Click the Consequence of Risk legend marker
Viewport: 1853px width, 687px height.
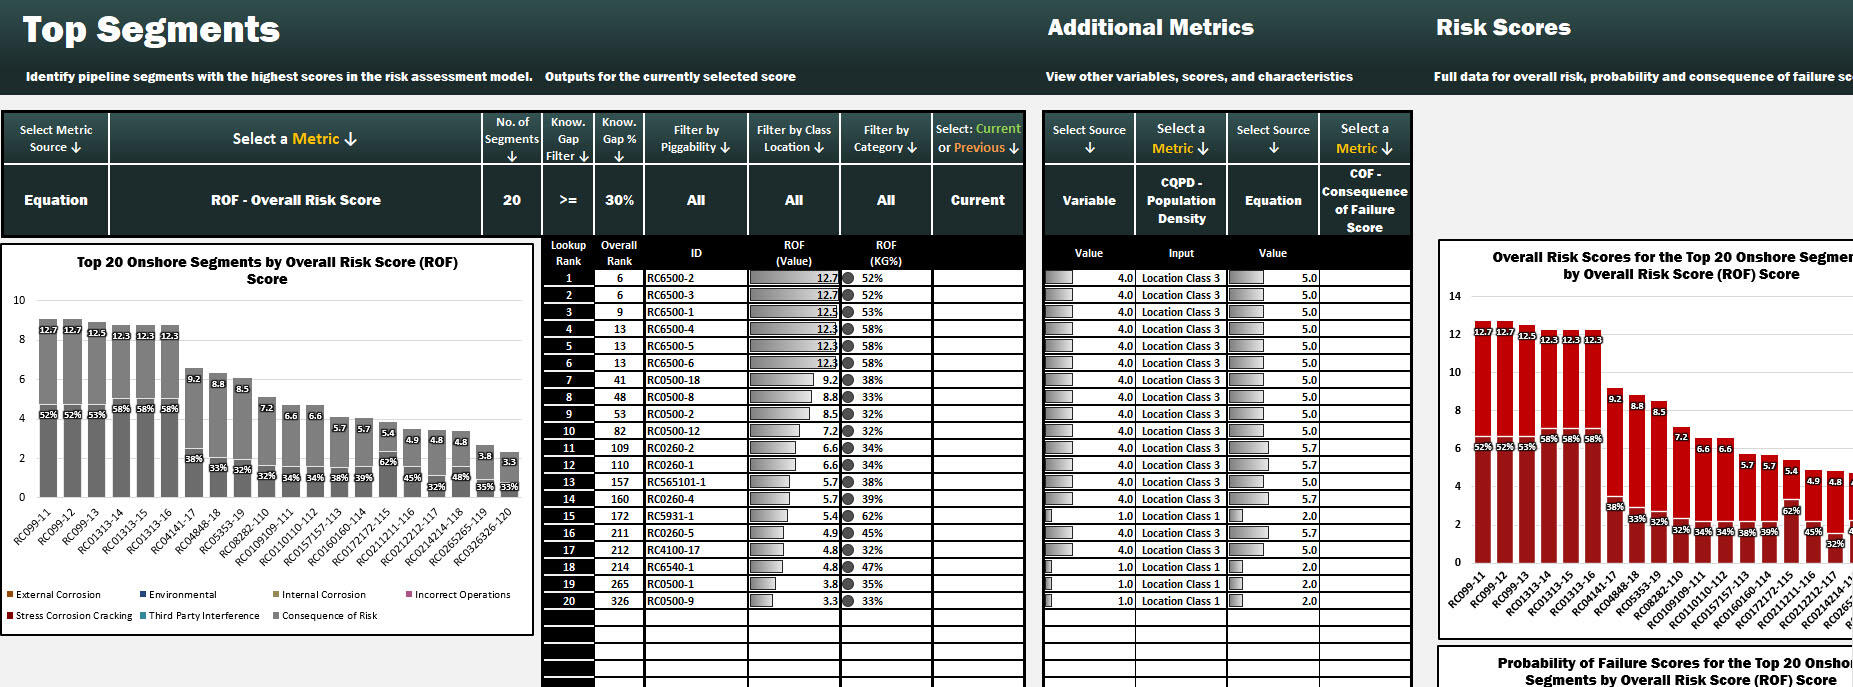point(276,616)
